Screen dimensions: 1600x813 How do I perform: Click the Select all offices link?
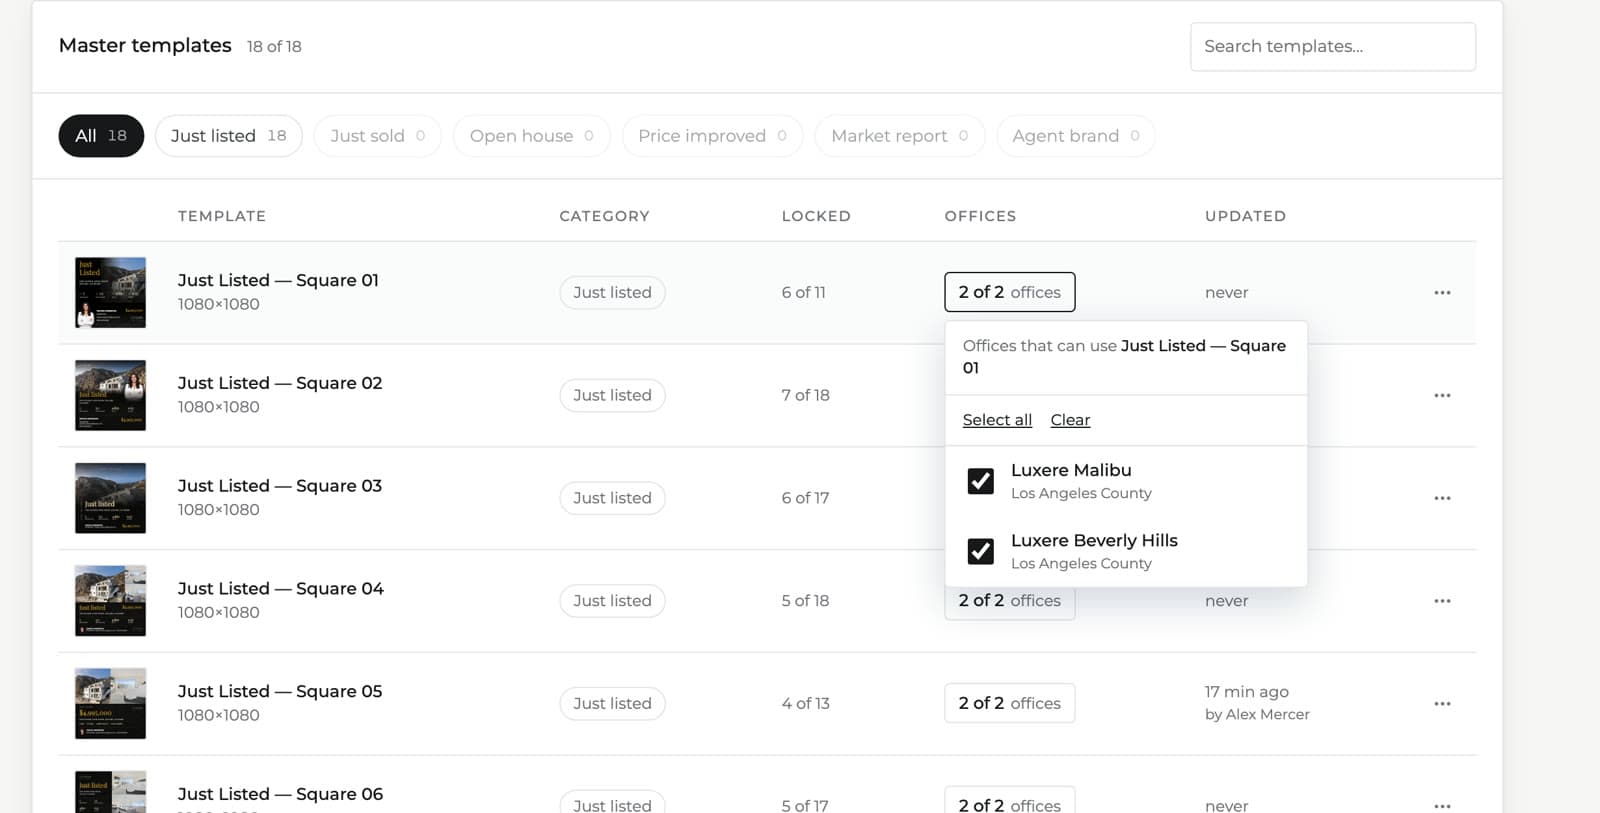point(997,420)
